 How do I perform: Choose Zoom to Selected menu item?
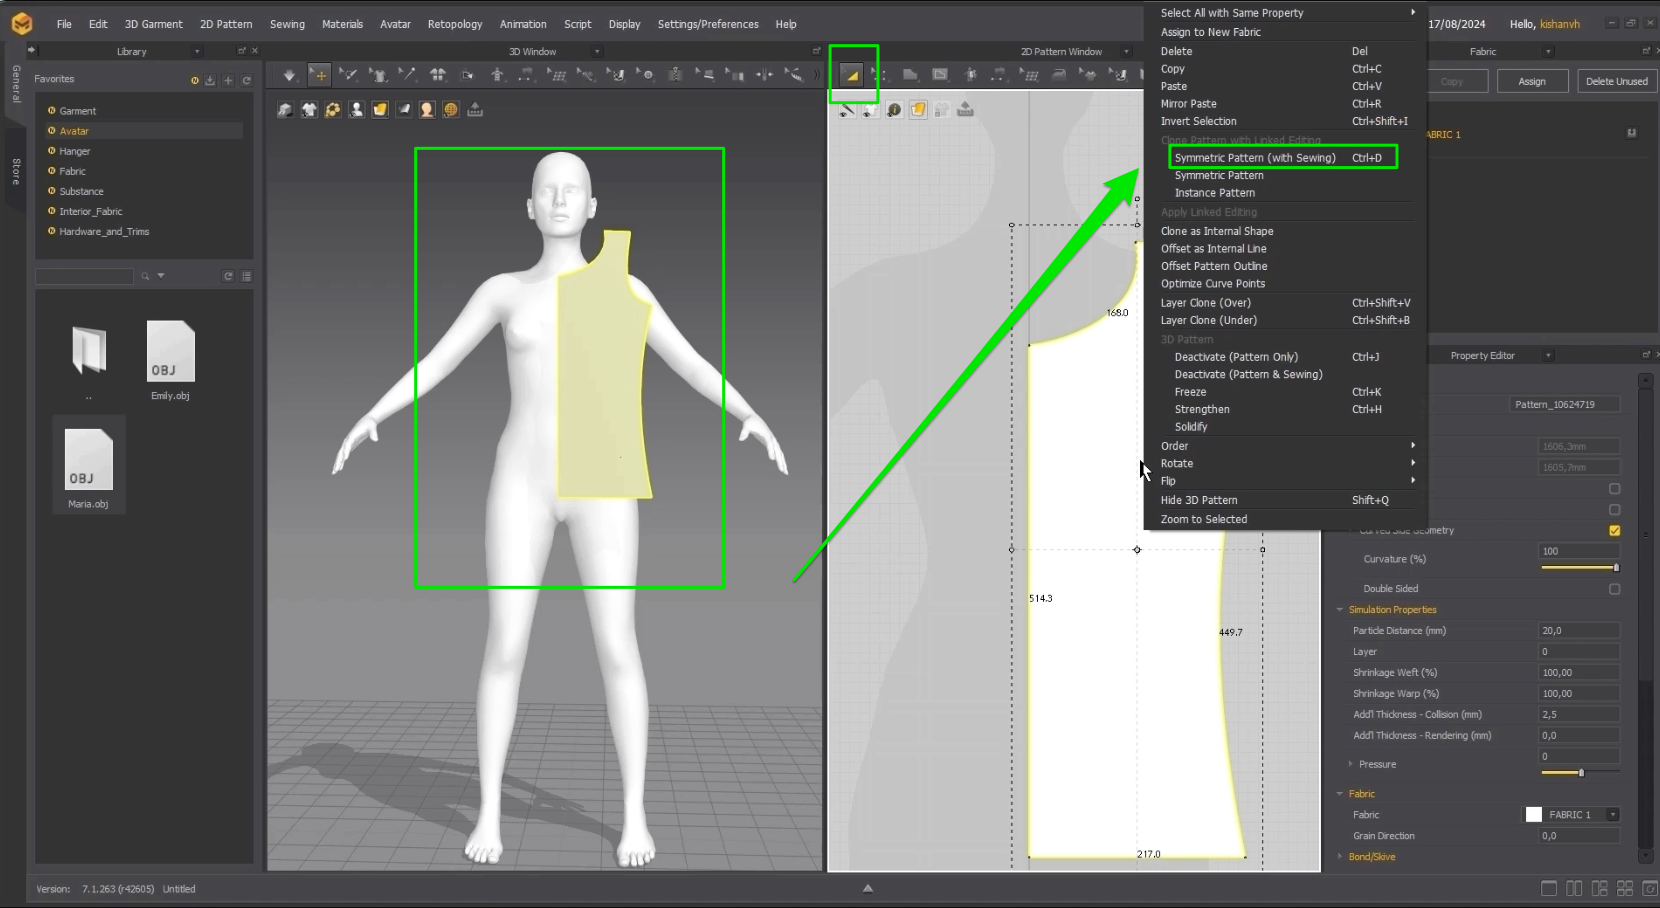[1203, 519]
